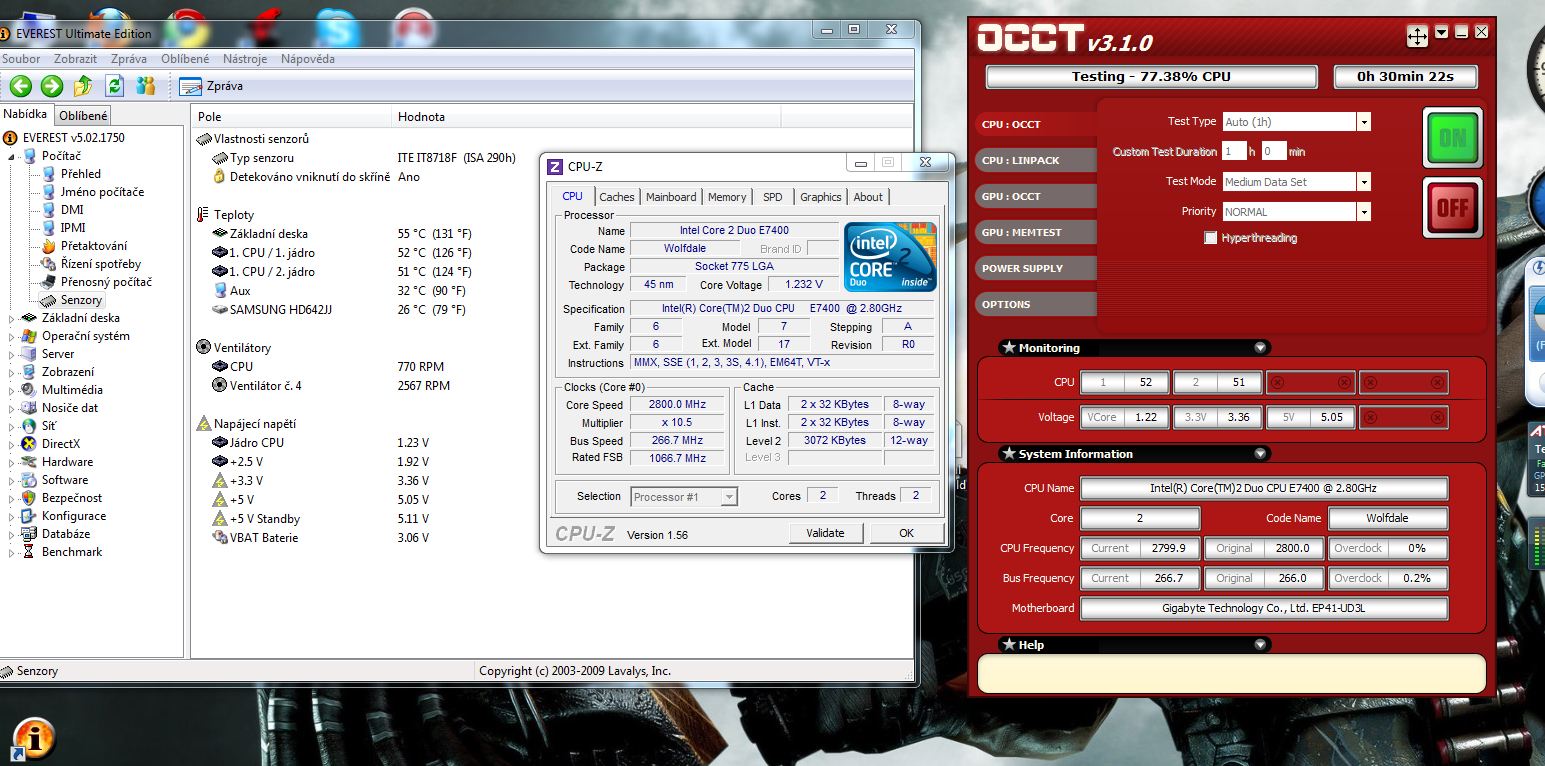This screenshot has height=766, width=1545.
Task: Open the Priority dropdown in OCCT
Action: (x=1363, y=212)
